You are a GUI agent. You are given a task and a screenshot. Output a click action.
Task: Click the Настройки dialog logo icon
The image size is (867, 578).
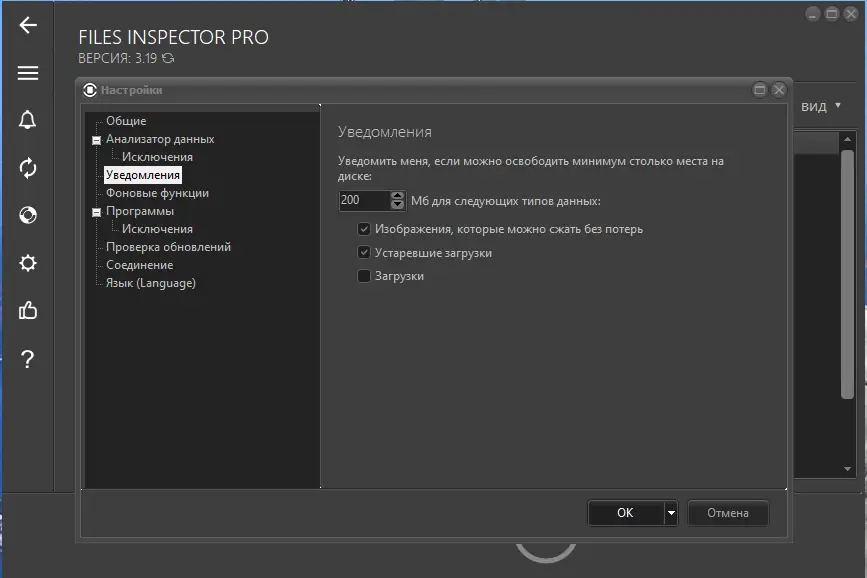coord(90,90)
